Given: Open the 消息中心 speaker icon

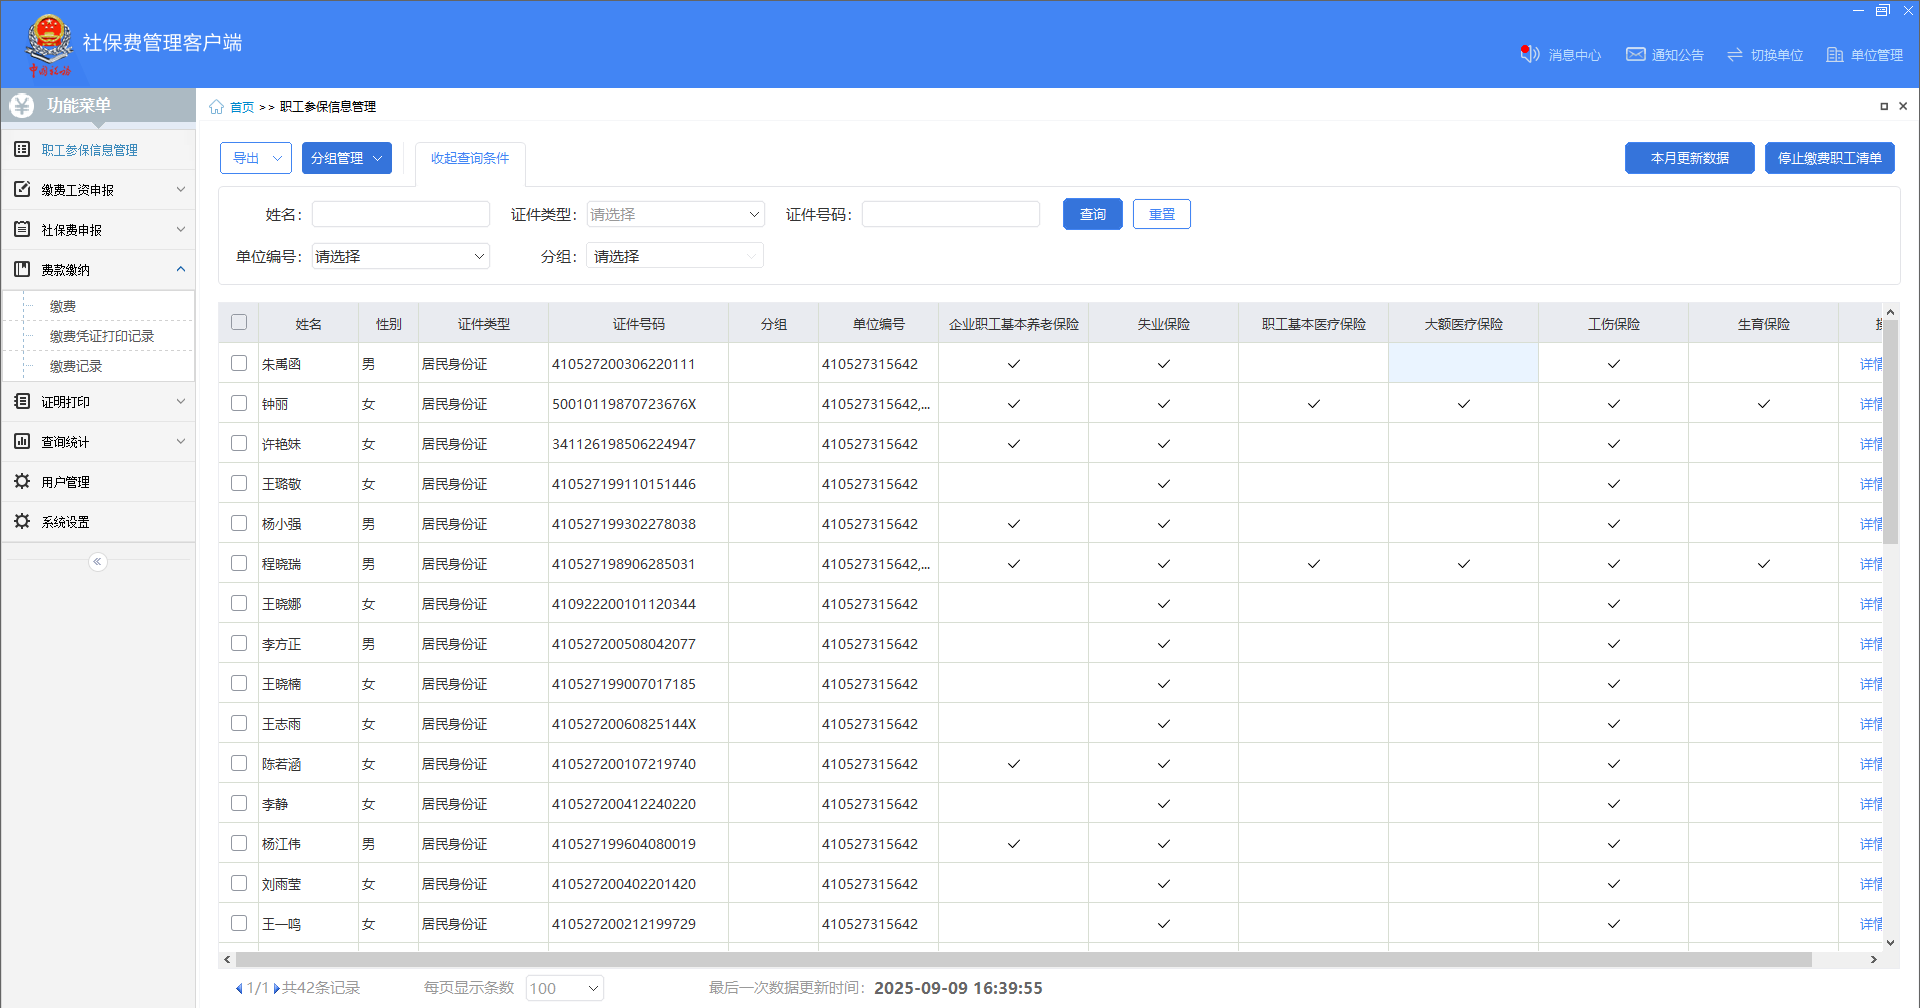Looking at the screenshot, I should pos(1529,54).
